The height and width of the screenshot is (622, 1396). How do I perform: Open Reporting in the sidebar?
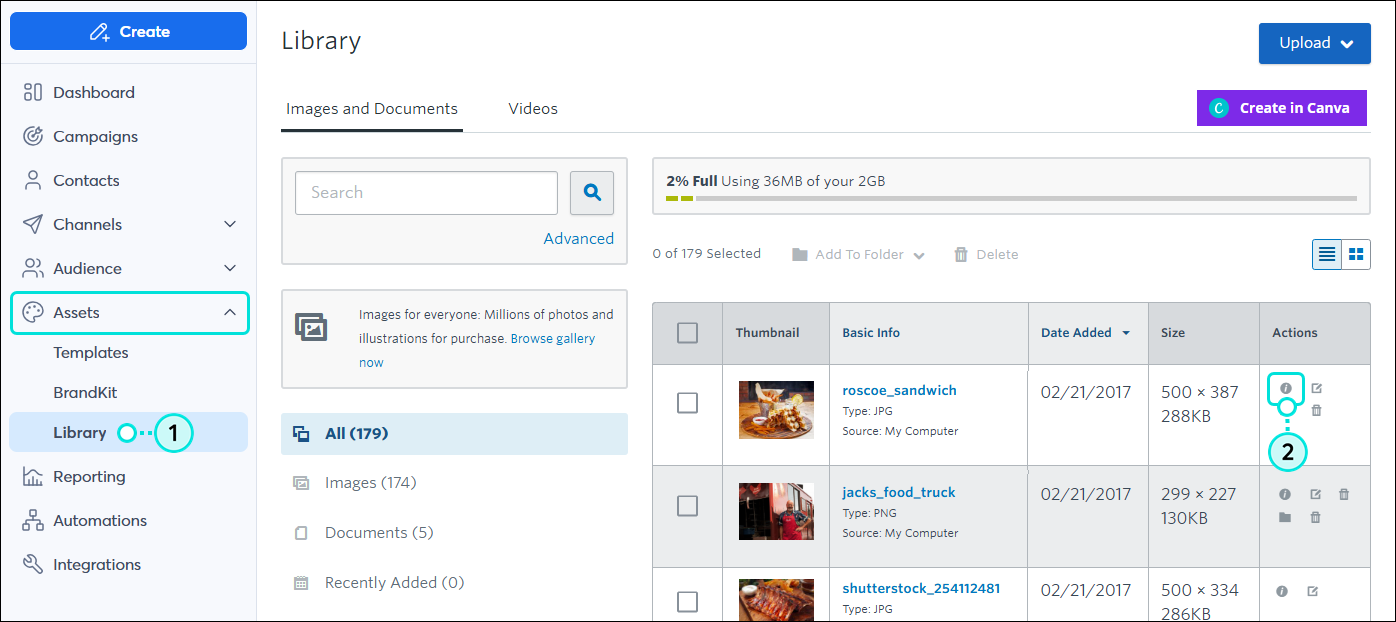89,477
